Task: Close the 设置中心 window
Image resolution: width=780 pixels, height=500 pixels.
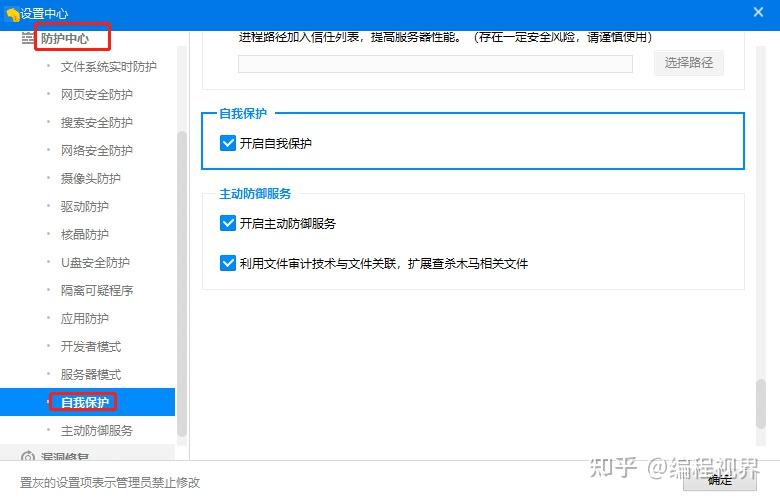Action: pos(758,12)
